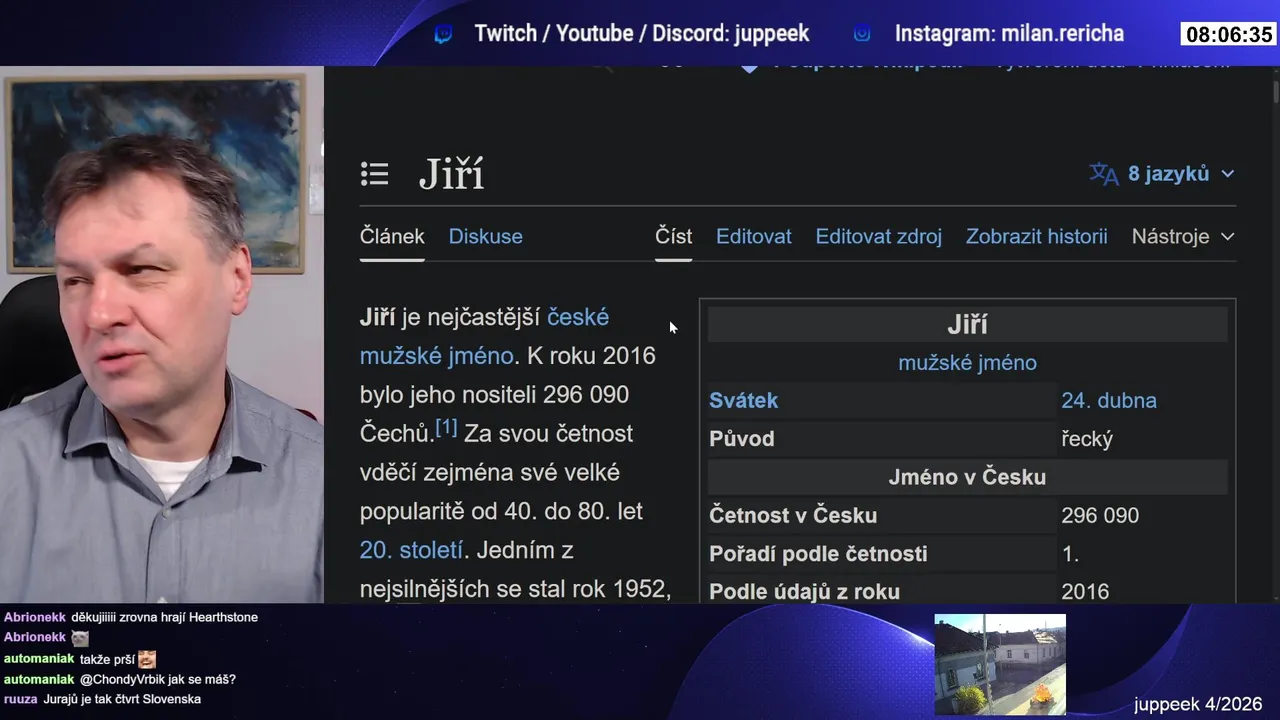The image size is (1280, 720).
Task: Click the 'Jméno v Česku' infobox header
Action: pyautogui.click(x=967, y=477)
